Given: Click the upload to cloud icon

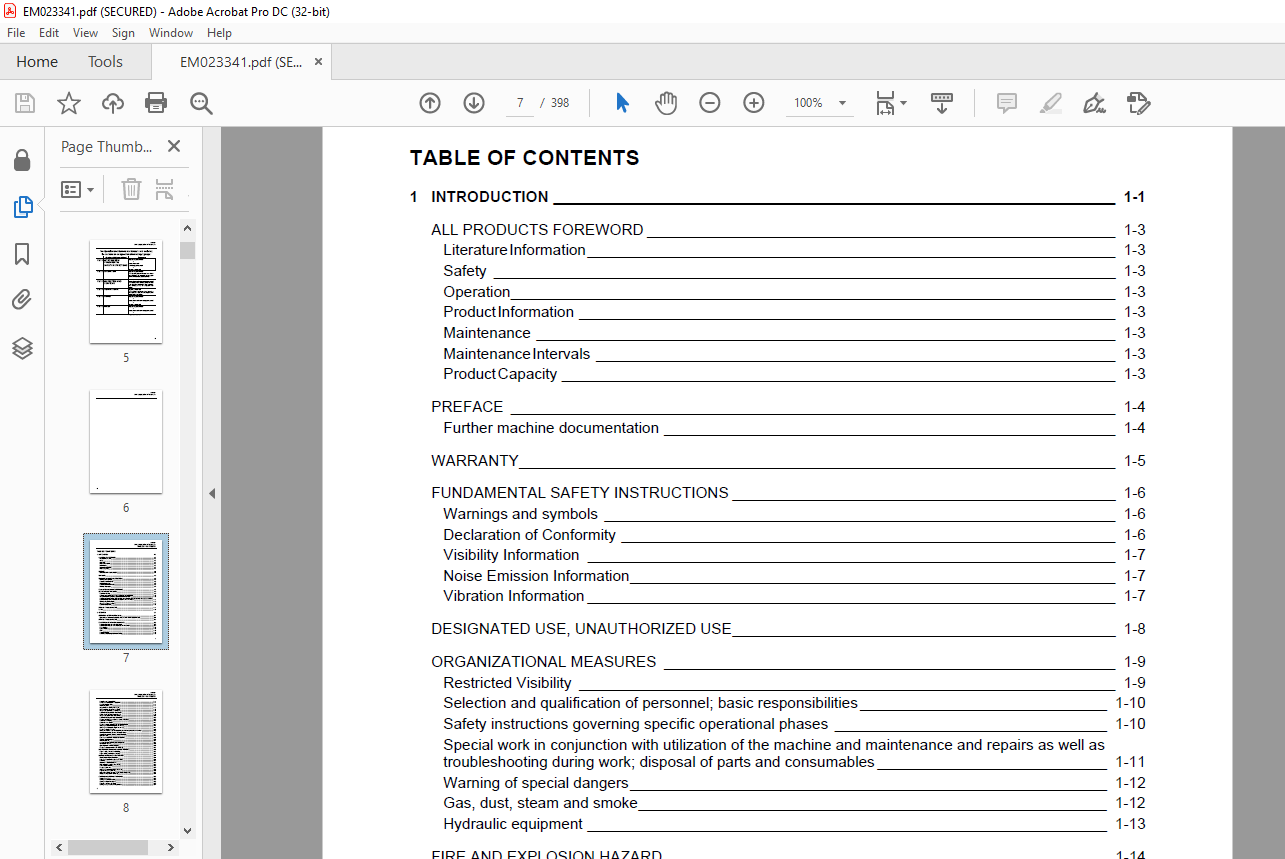Looking at the screenshot, I should point(113,103).
